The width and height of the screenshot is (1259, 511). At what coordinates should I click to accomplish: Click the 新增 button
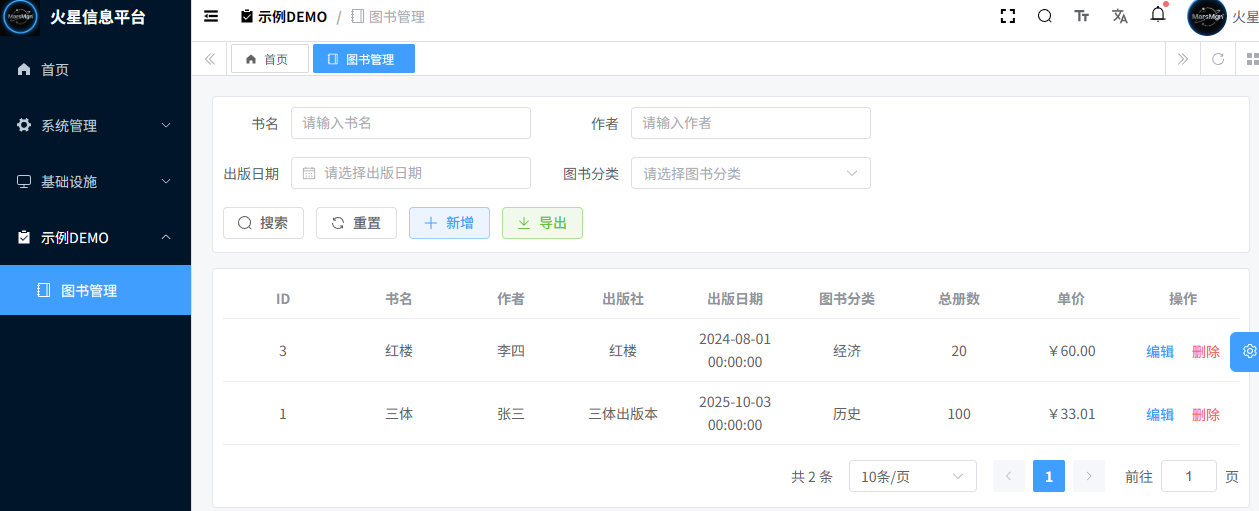[x=448, y=223]
